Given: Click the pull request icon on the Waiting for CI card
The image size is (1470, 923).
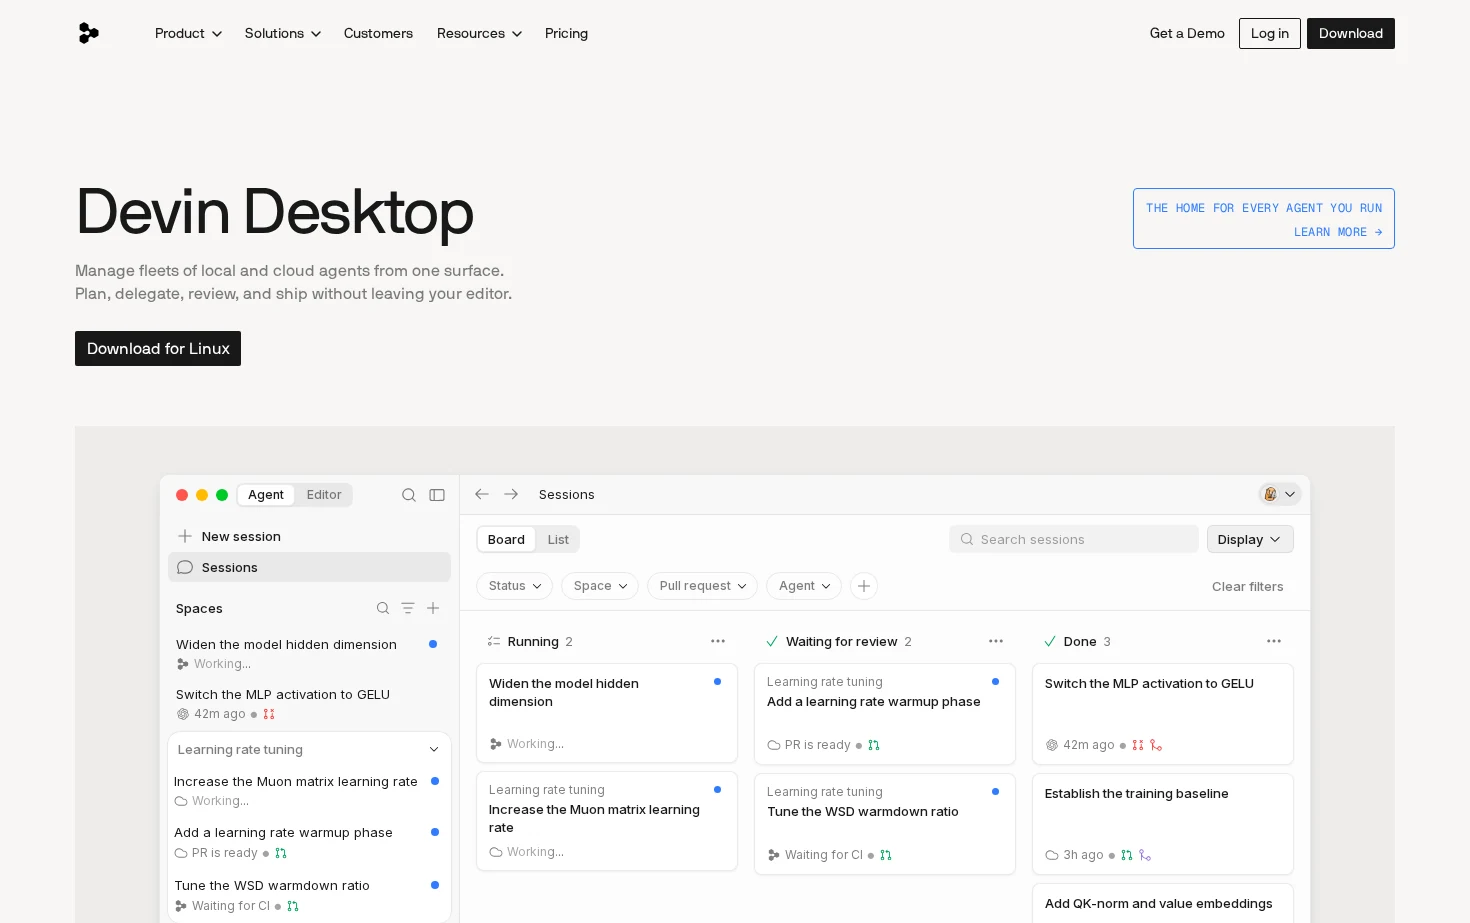Looking at the screenshot, I should [x=886, y=855].
